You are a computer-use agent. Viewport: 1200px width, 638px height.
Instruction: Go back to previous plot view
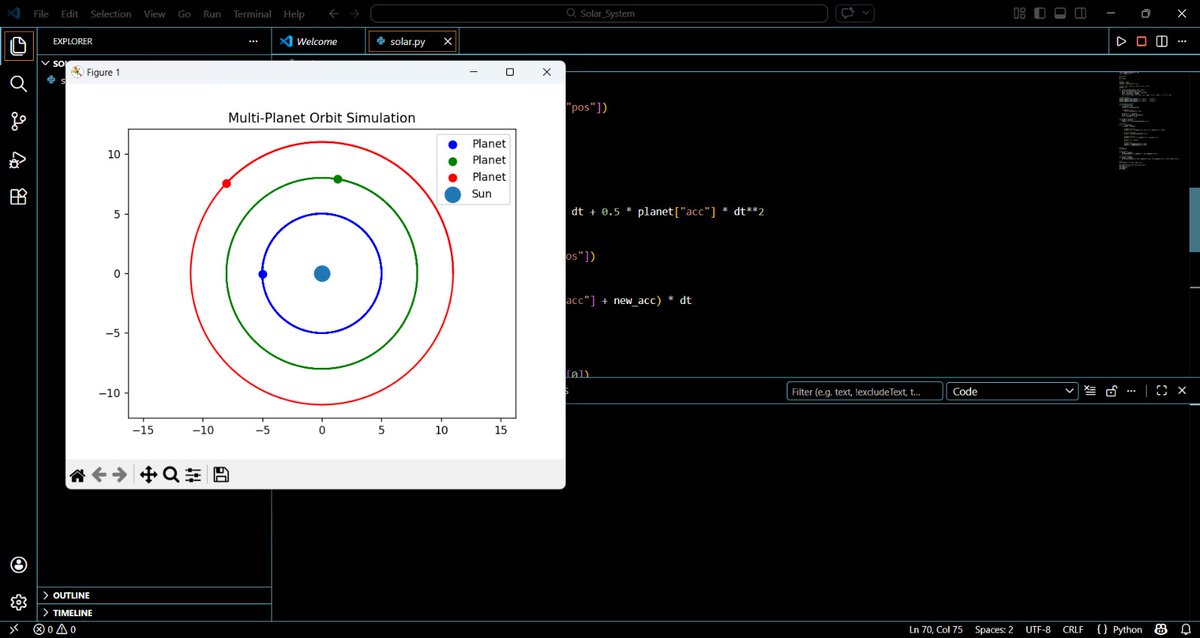[99, 475]
